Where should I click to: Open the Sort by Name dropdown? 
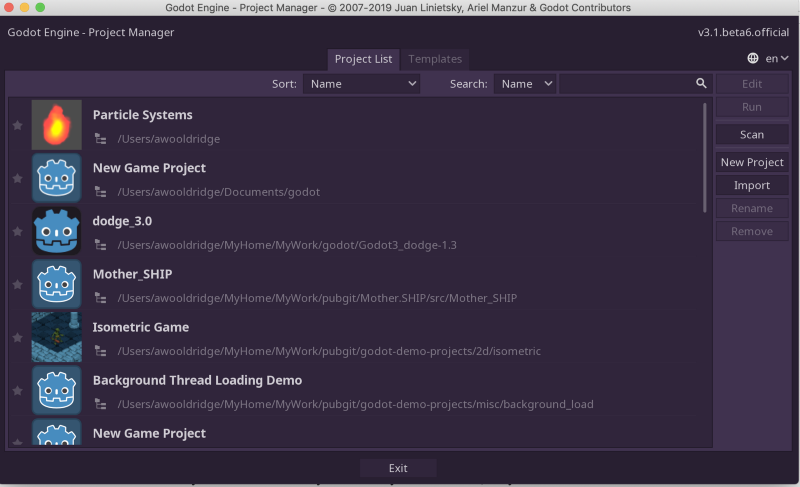pos(361,84)
